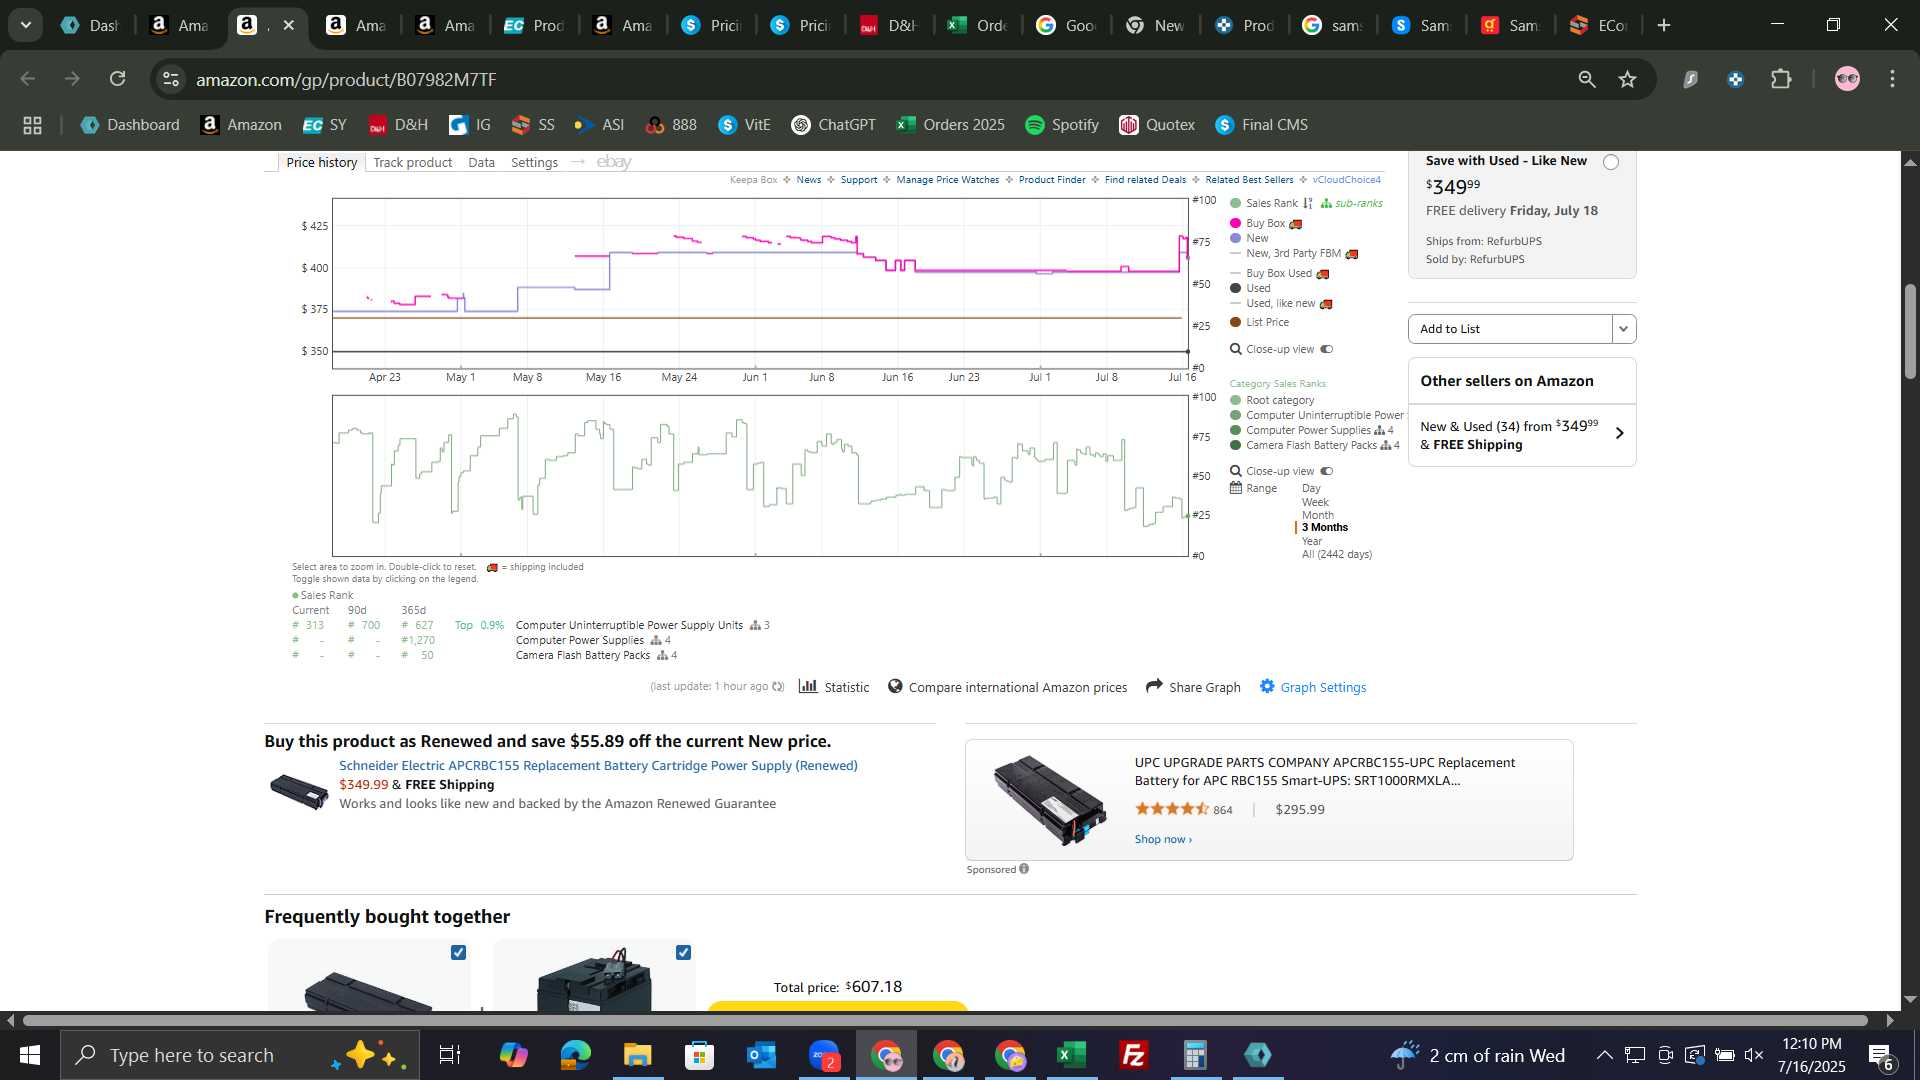This screenshot has height=1080, width=1920.
Task: Open the Windows Start menu
Action: tap(30, 1055)
